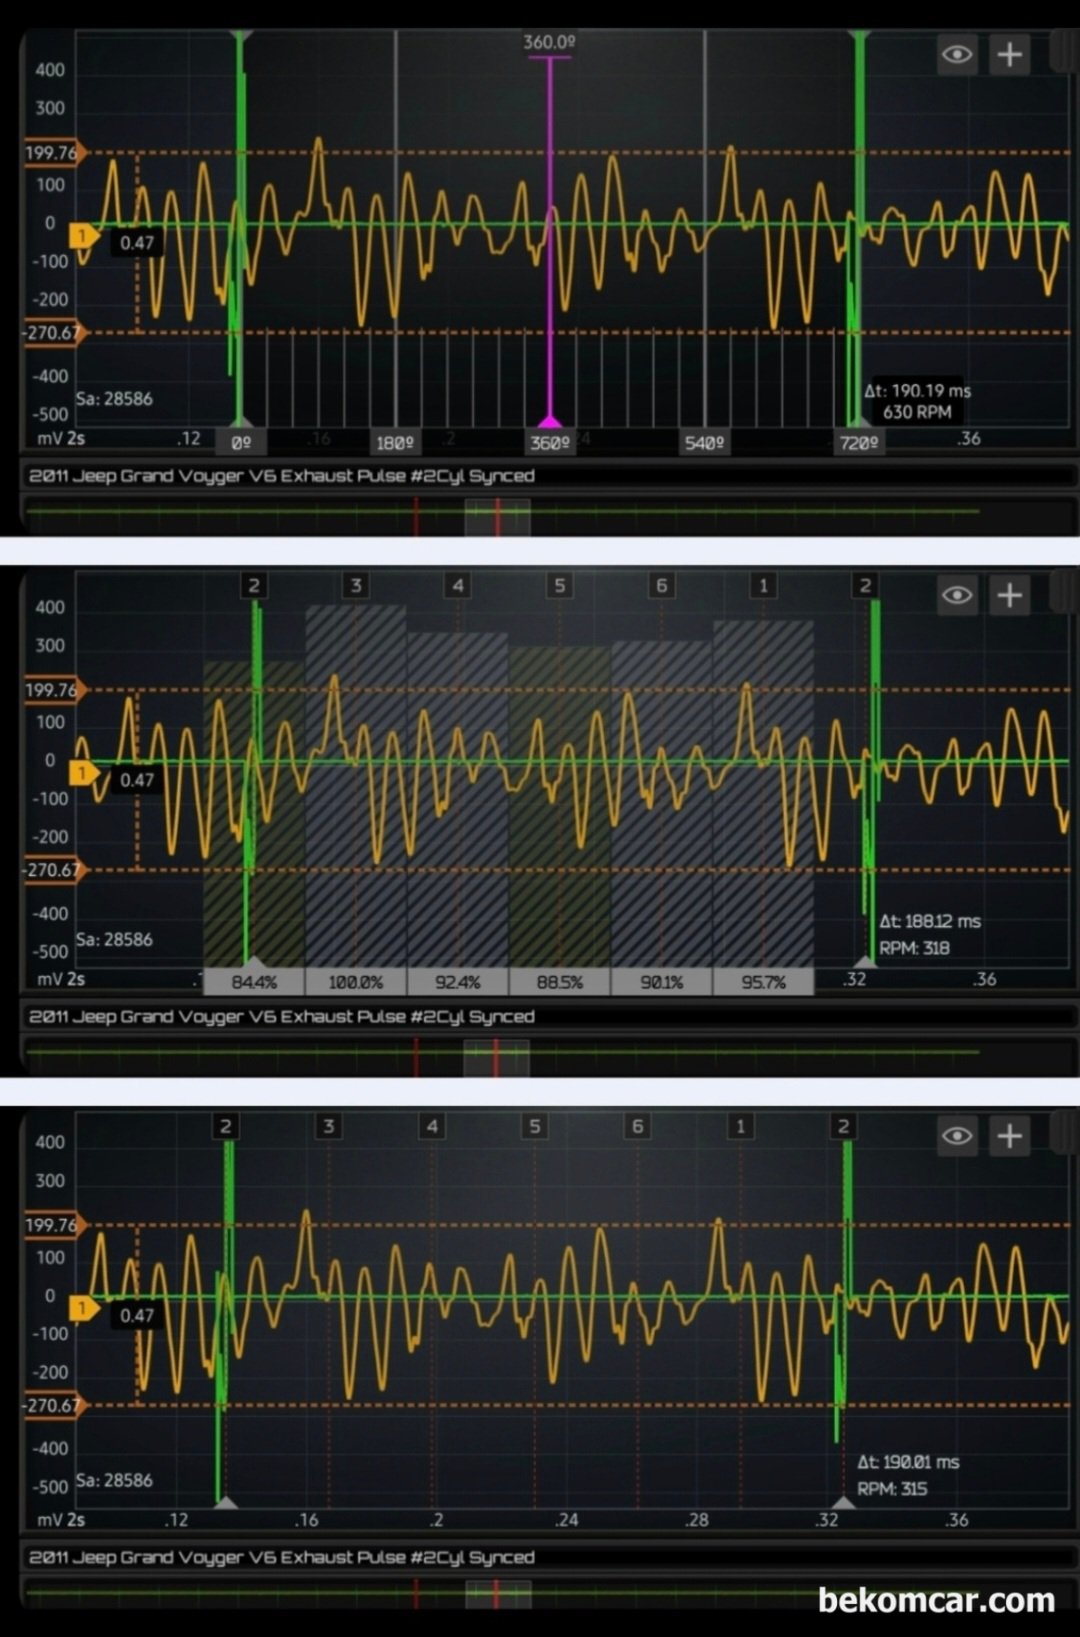
Task: Select channel 1 orange marker in bottom panel
Action: click(x=82, y=1308)
